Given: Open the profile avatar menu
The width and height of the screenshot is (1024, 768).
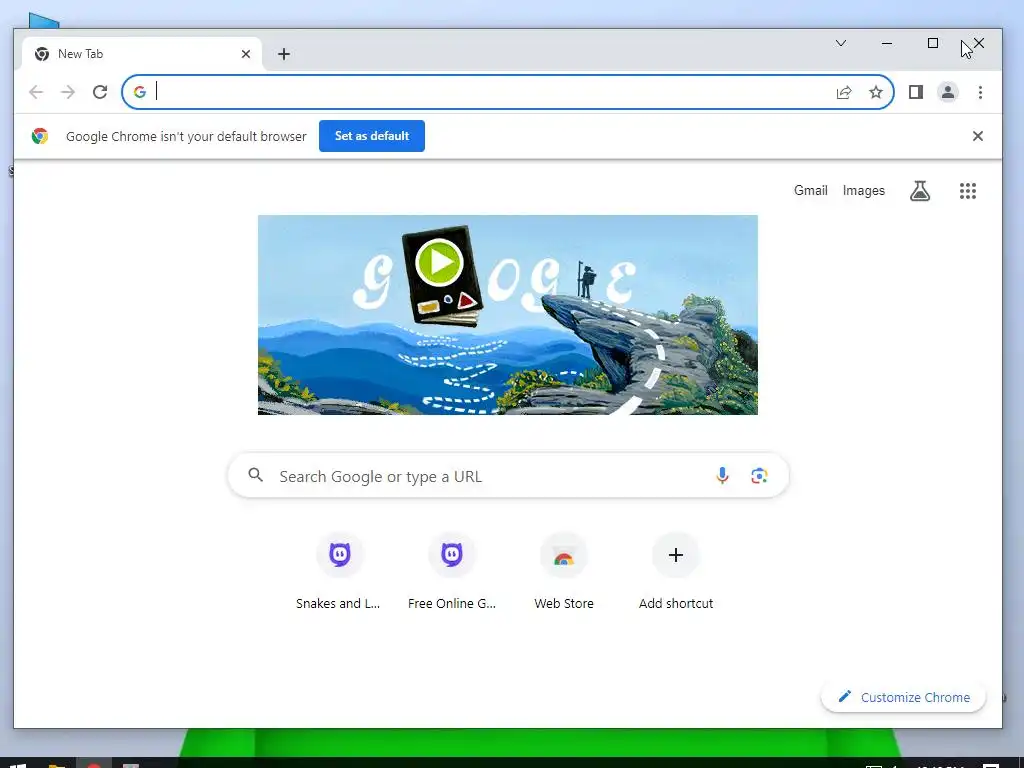Looking at the screenshot, I should [948, 92].
